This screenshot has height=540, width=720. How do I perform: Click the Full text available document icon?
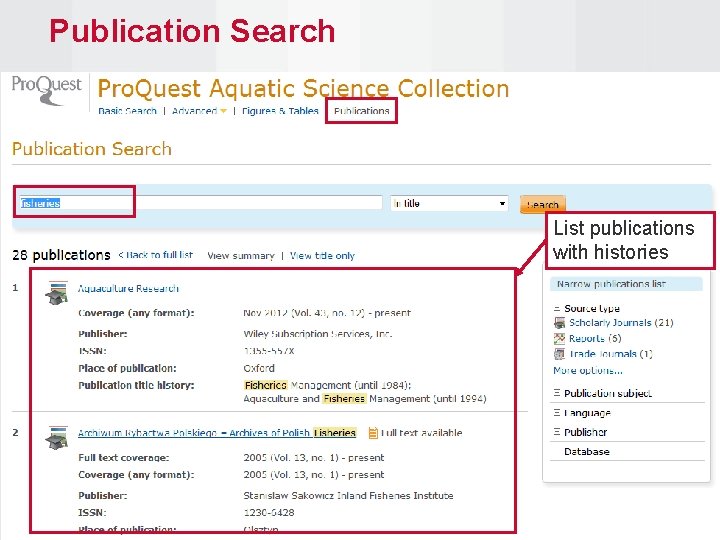(373, 433)
